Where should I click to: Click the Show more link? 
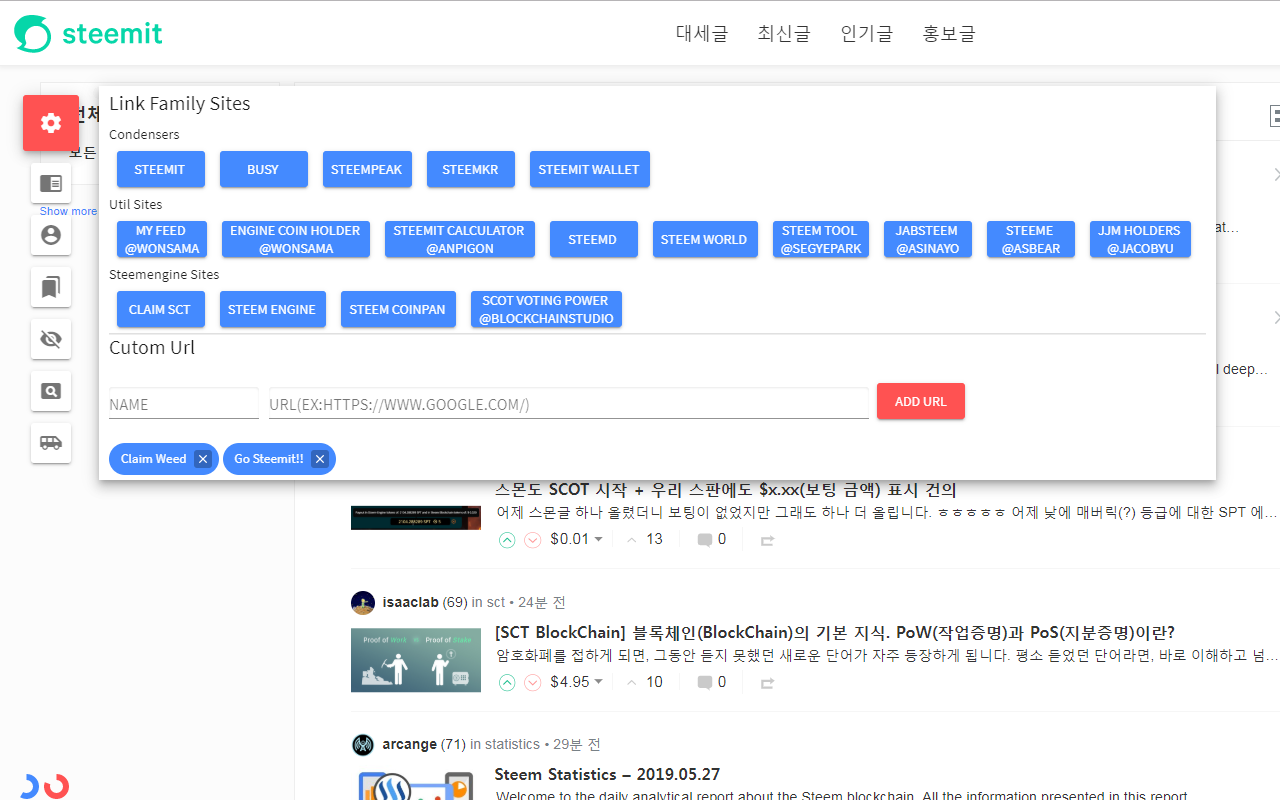[x=68, y=211]
